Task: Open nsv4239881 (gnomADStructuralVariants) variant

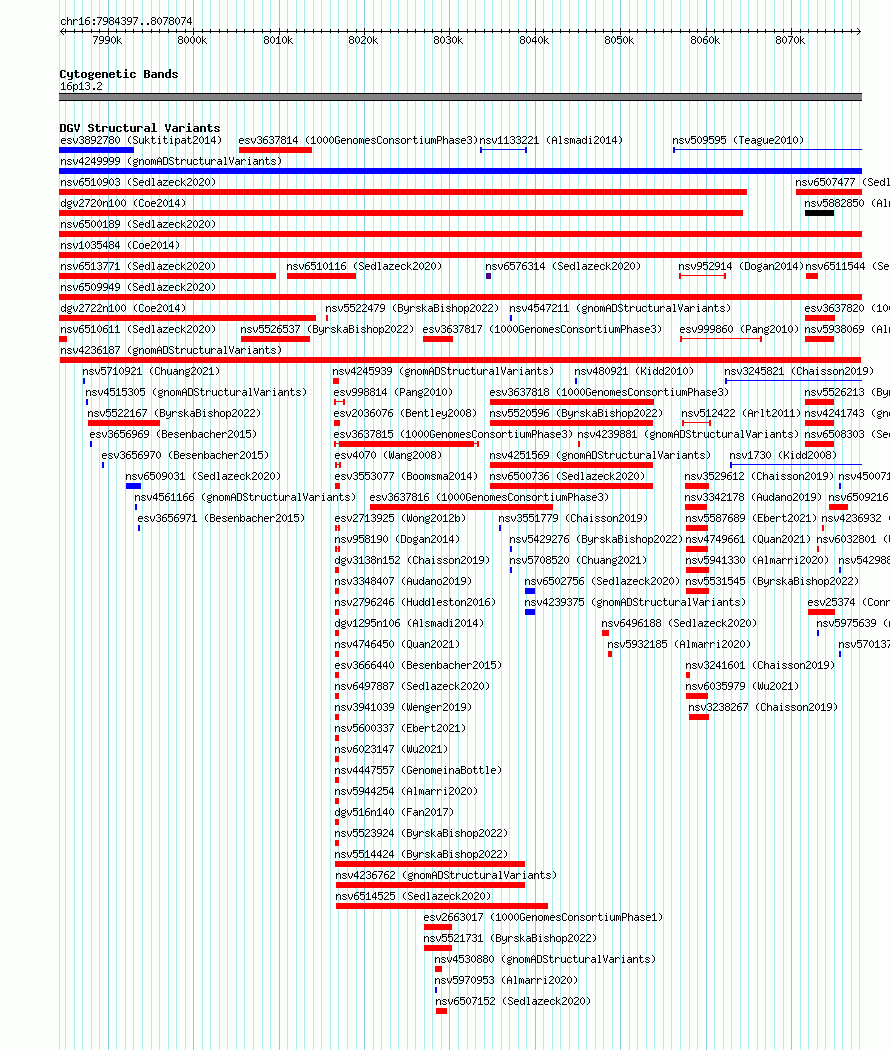Action: click(x=688, y=434)
